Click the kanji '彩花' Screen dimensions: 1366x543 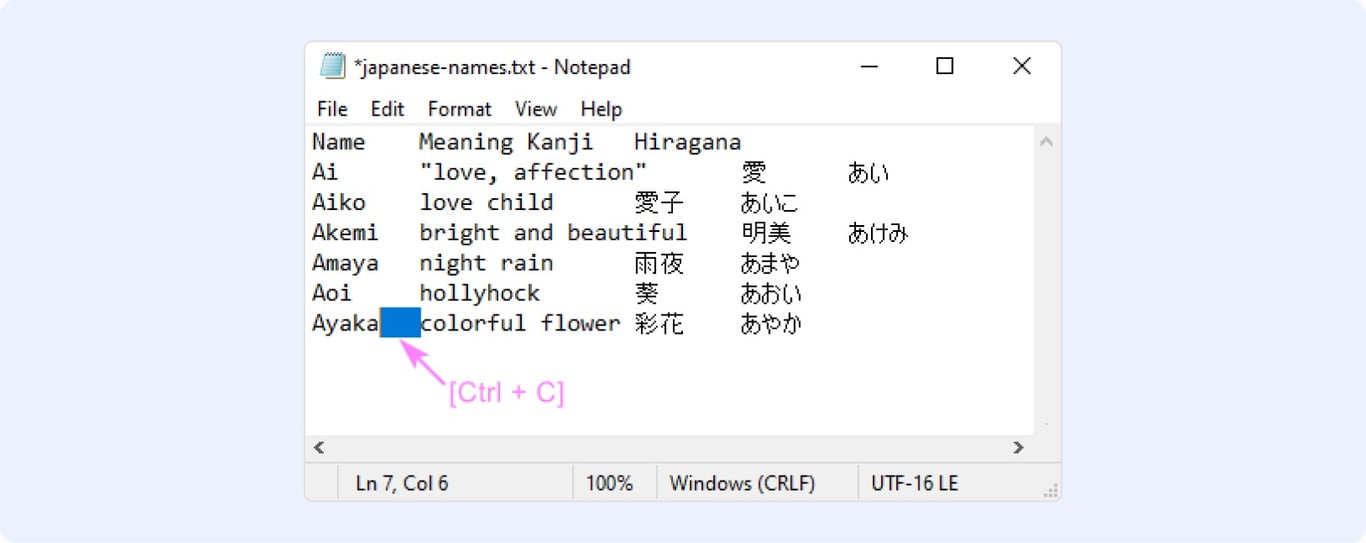(x=659, y=324)
